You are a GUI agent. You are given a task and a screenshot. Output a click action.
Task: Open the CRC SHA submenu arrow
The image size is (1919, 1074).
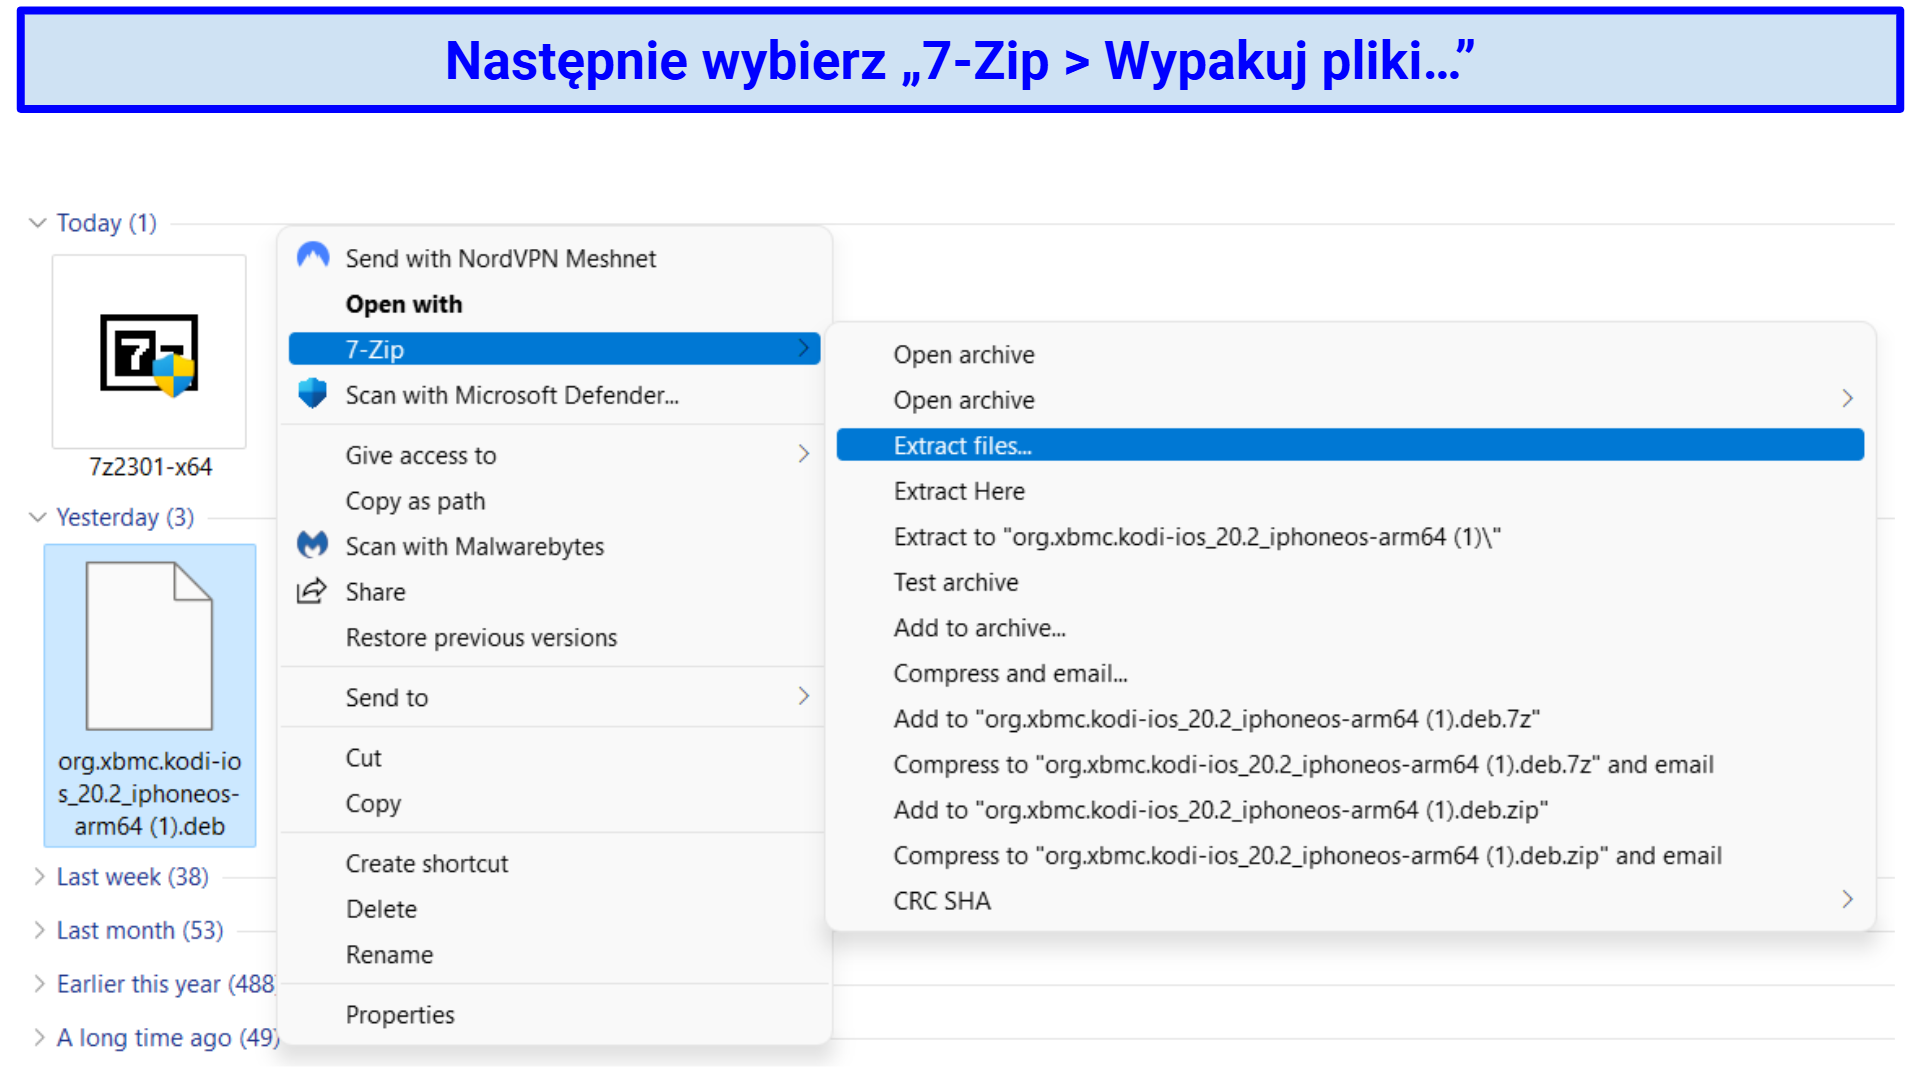(1847, 899)
